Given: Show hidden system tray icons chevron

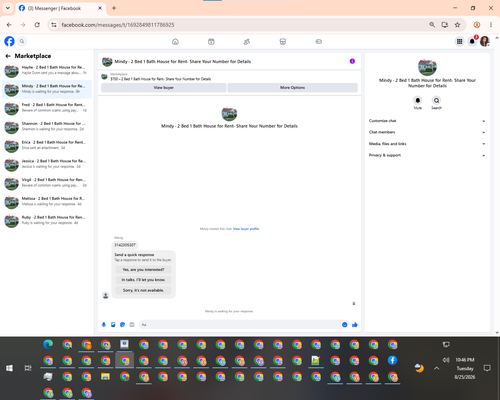Looking at the screenshot, I should [x=437, y=368].
